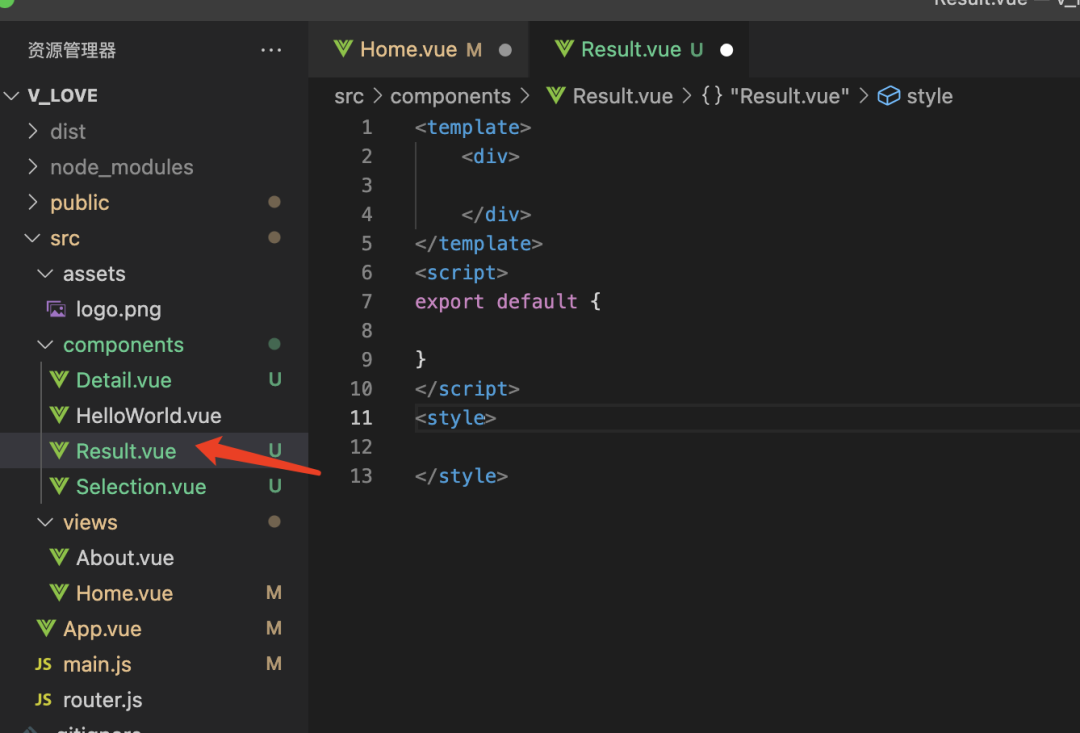Click the untracked U badge next to Detail.vue
The width and height of the screenshot is (1080, 733).
click(x=275, y=380)
